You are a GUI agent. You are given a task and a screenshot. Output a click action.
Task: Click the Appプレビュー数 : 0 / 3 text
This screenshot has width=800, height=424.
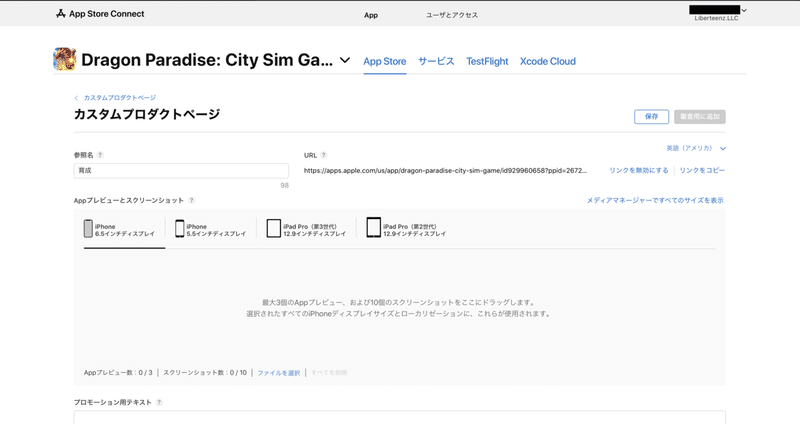(118, 373)
